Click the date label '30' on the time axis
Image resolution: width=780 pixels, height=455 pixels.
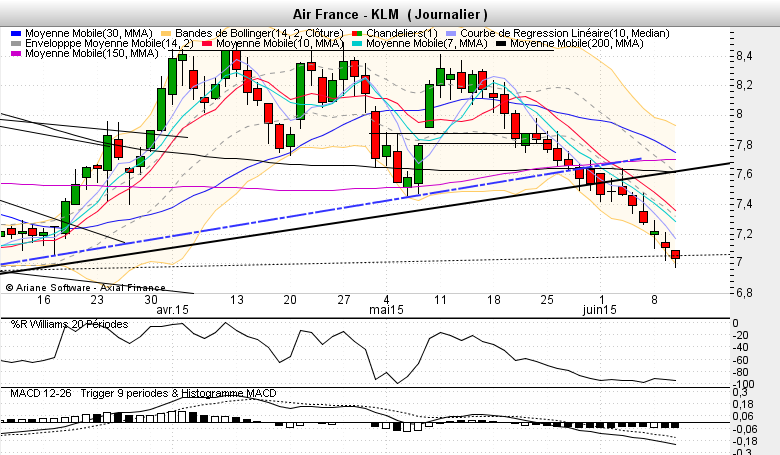151,299
